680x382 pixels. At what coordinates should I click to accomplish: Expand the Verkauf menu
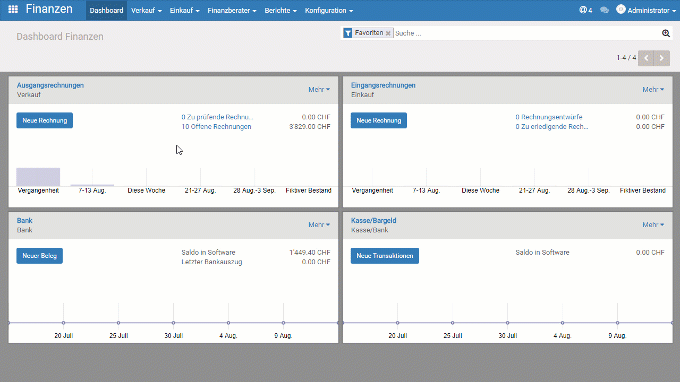(x=146, y=10)
